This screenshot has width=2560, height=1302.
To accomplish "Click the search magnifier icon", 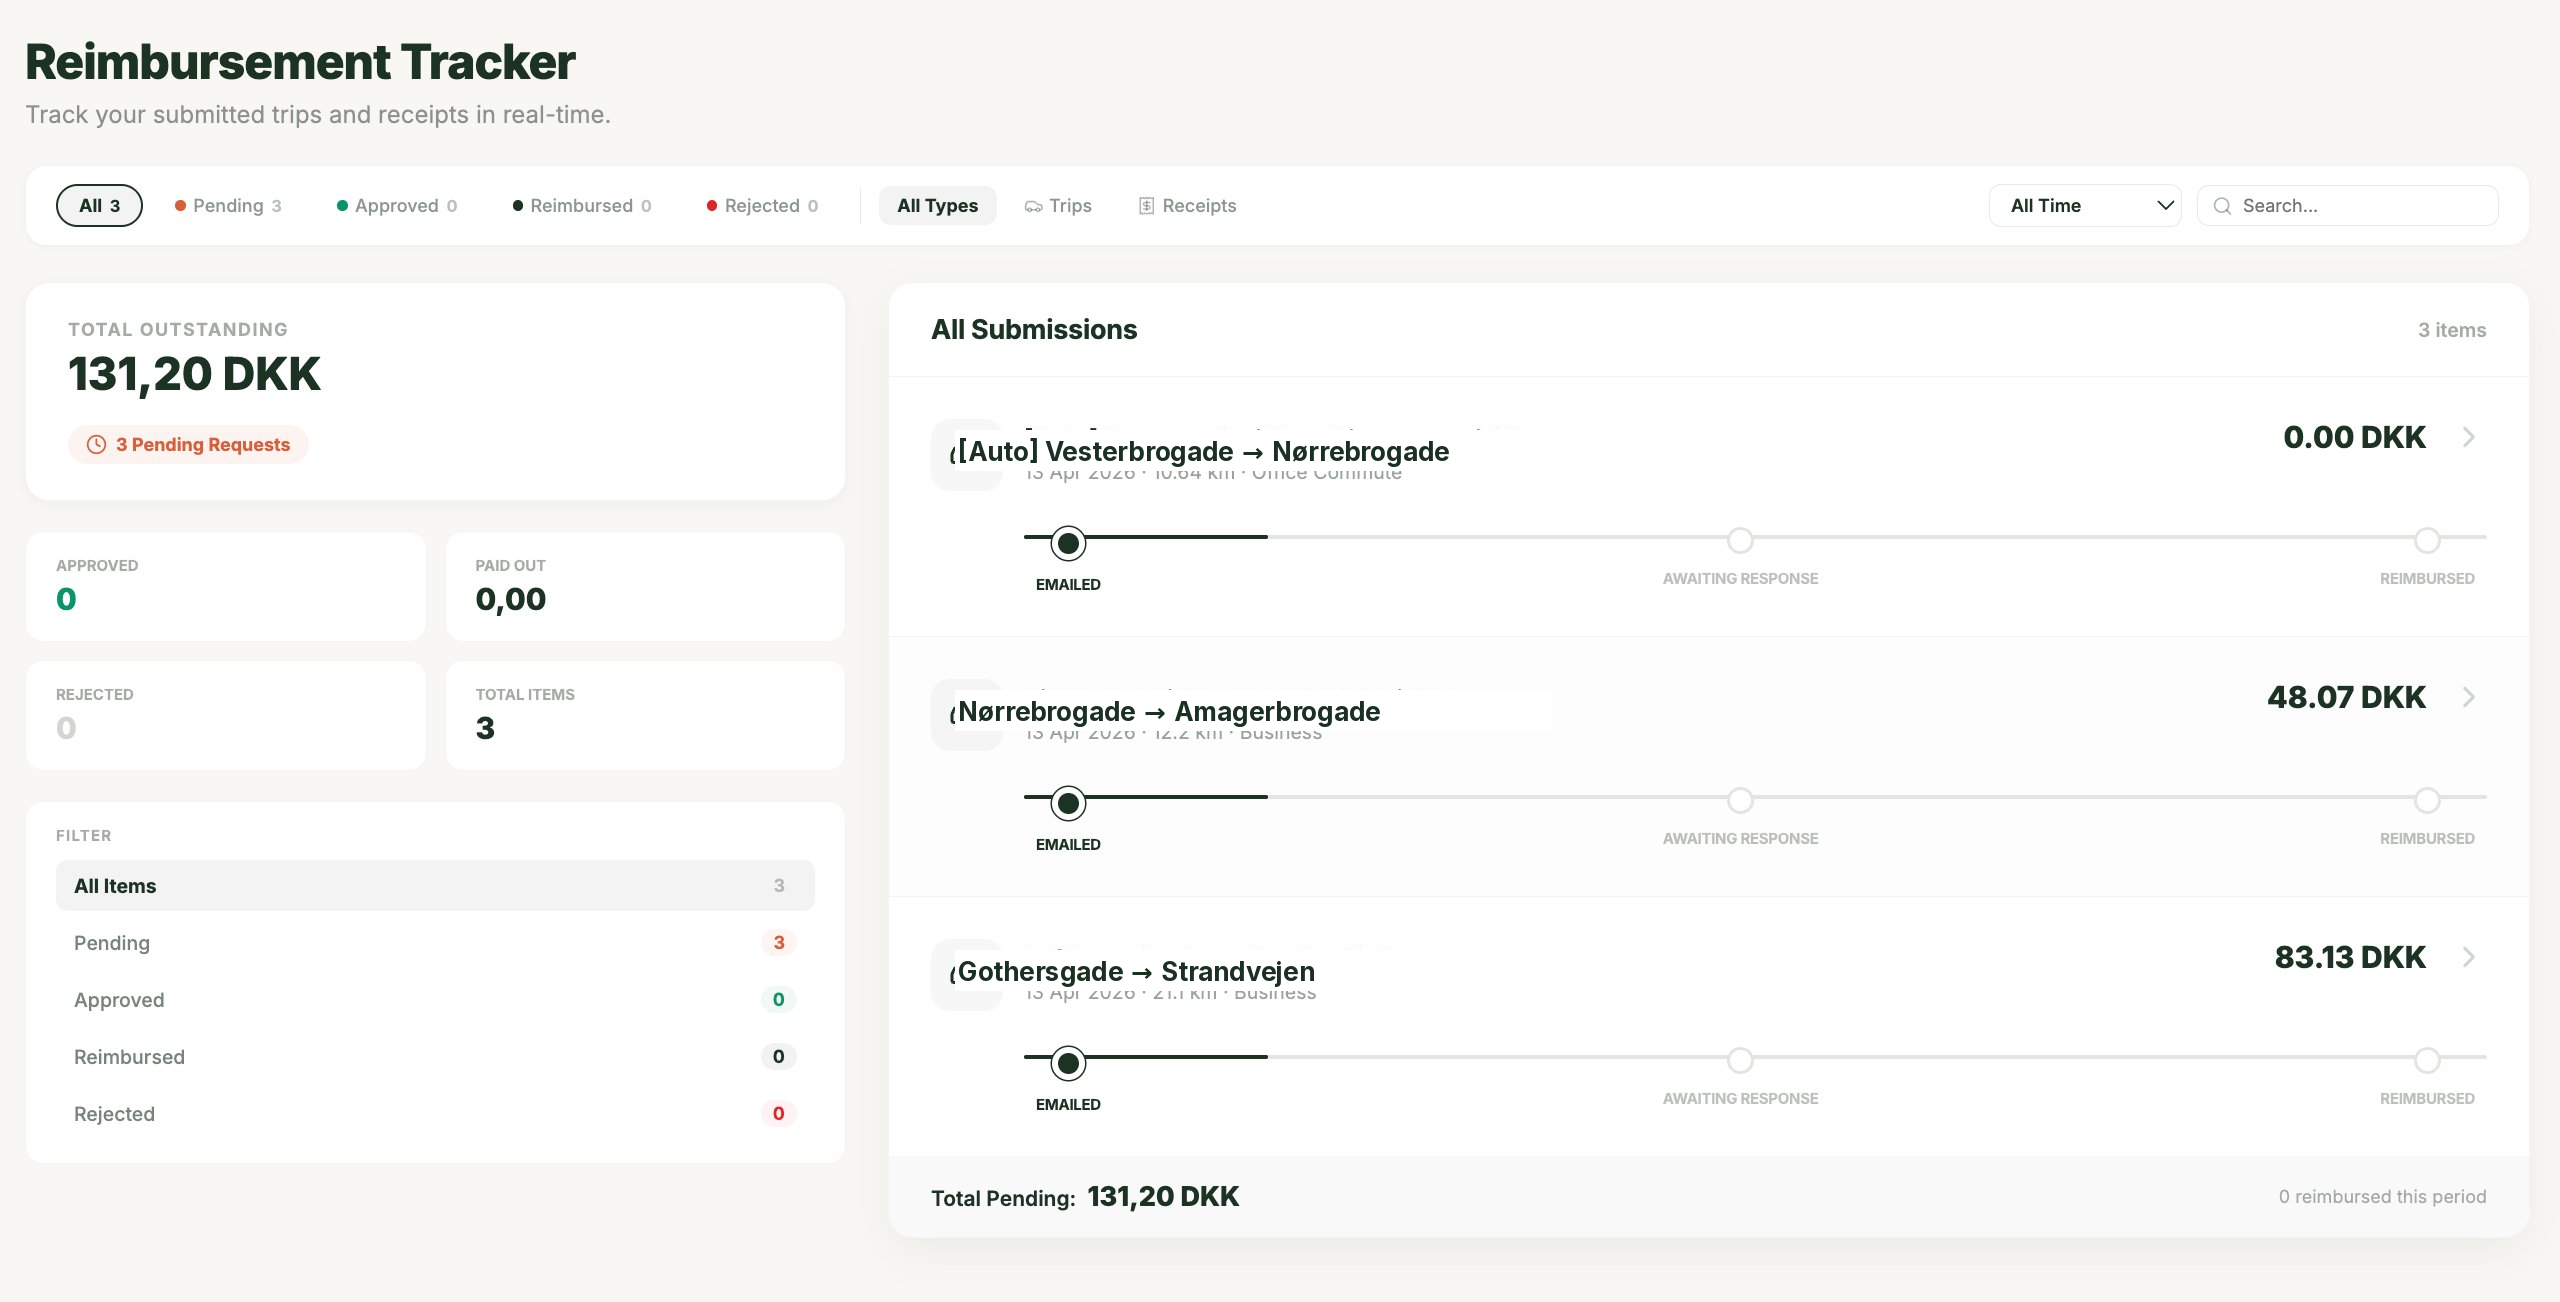I will pyautogui.click(x=2222, y=206).
